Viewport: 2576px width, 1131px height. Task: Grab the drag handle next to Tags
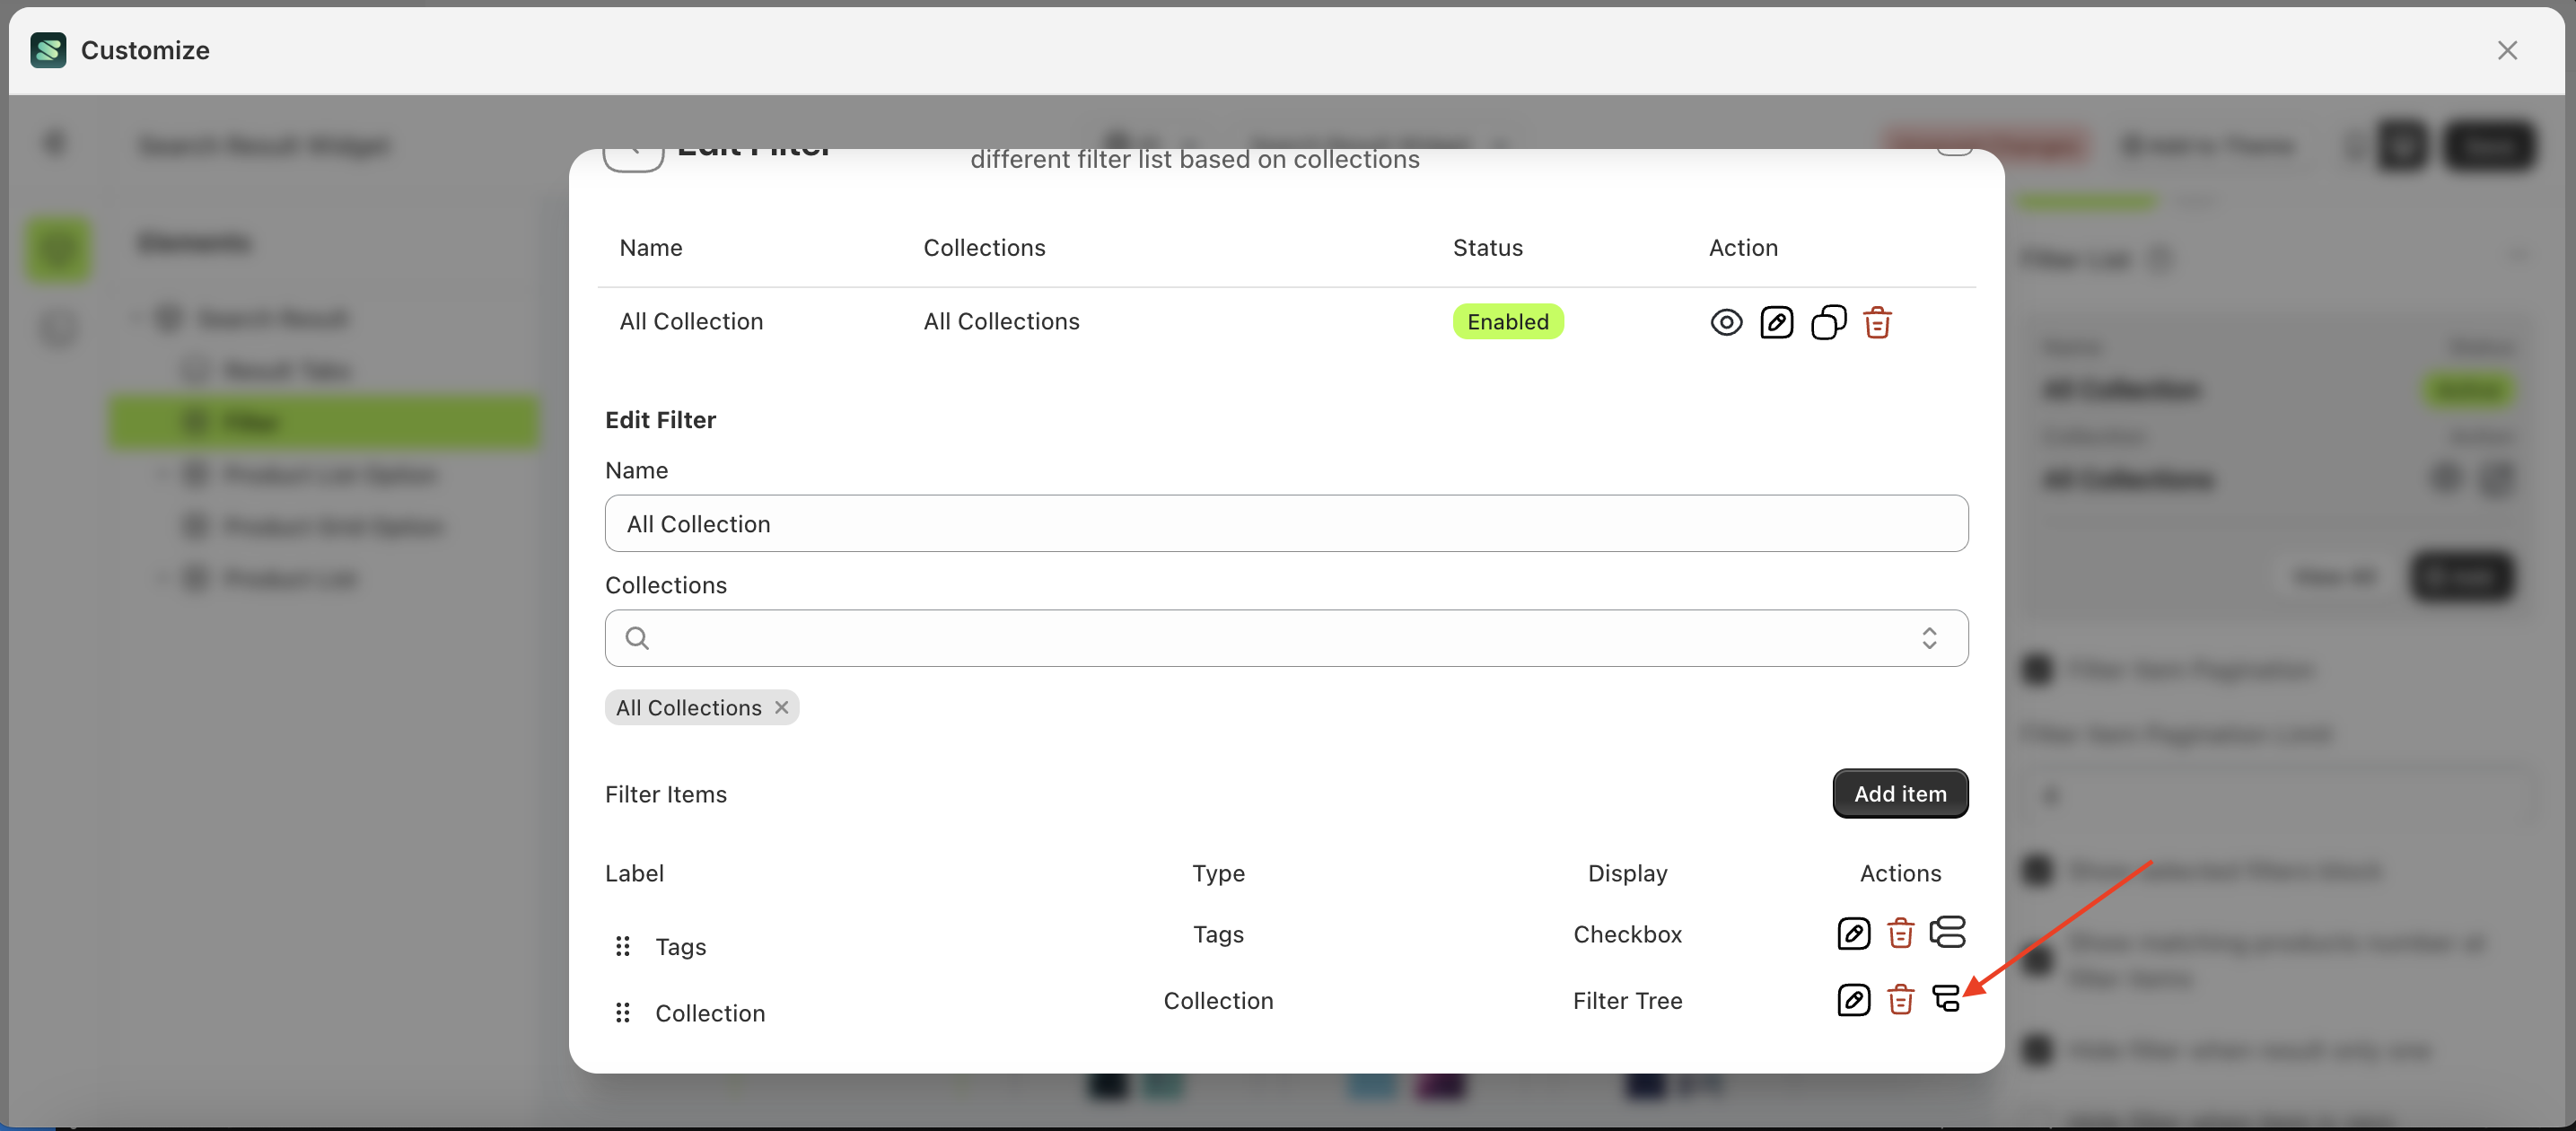(x=622, y=945)
